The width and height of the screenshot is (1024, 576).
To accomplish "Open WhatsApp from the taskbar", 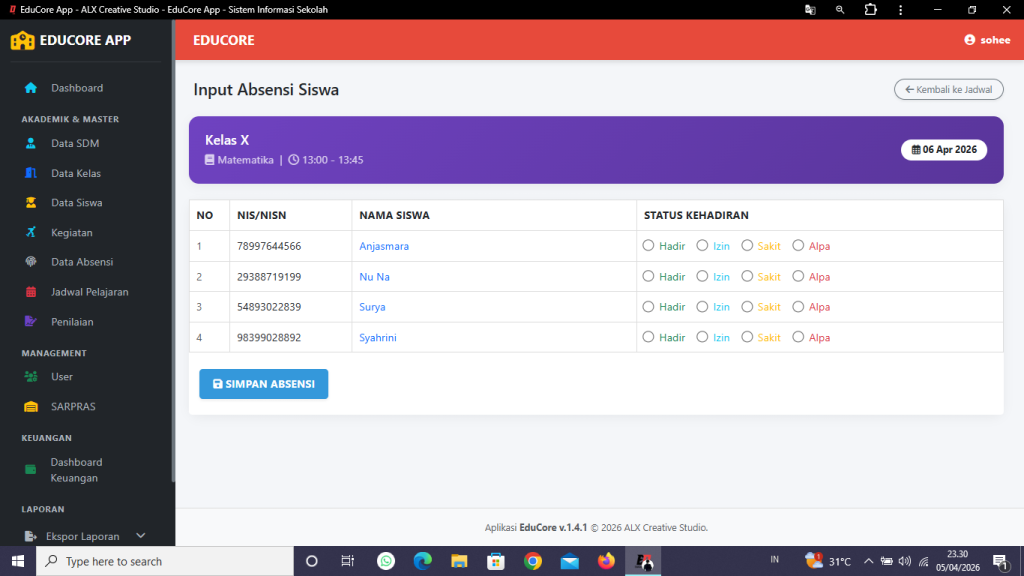I will 386,561.
